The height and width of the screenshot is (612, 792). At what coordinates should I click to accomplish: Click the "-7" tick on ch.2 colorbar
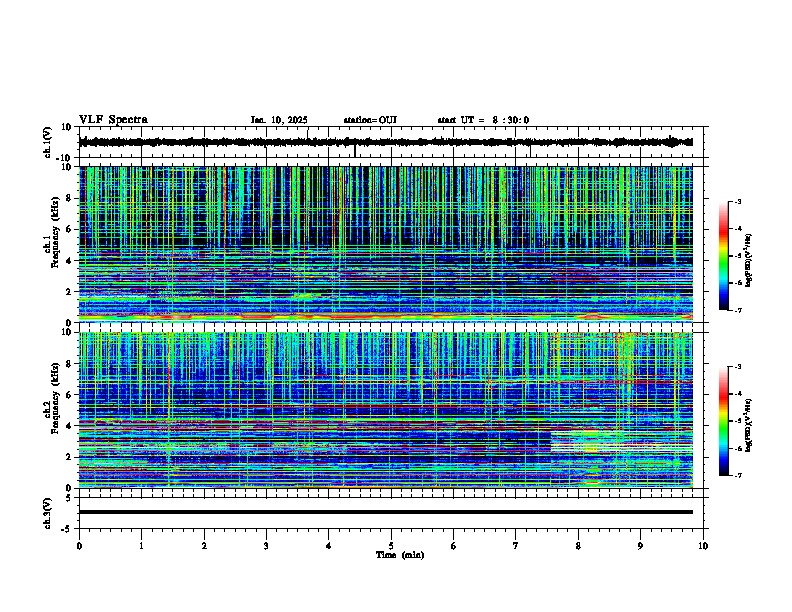(737, 475)
